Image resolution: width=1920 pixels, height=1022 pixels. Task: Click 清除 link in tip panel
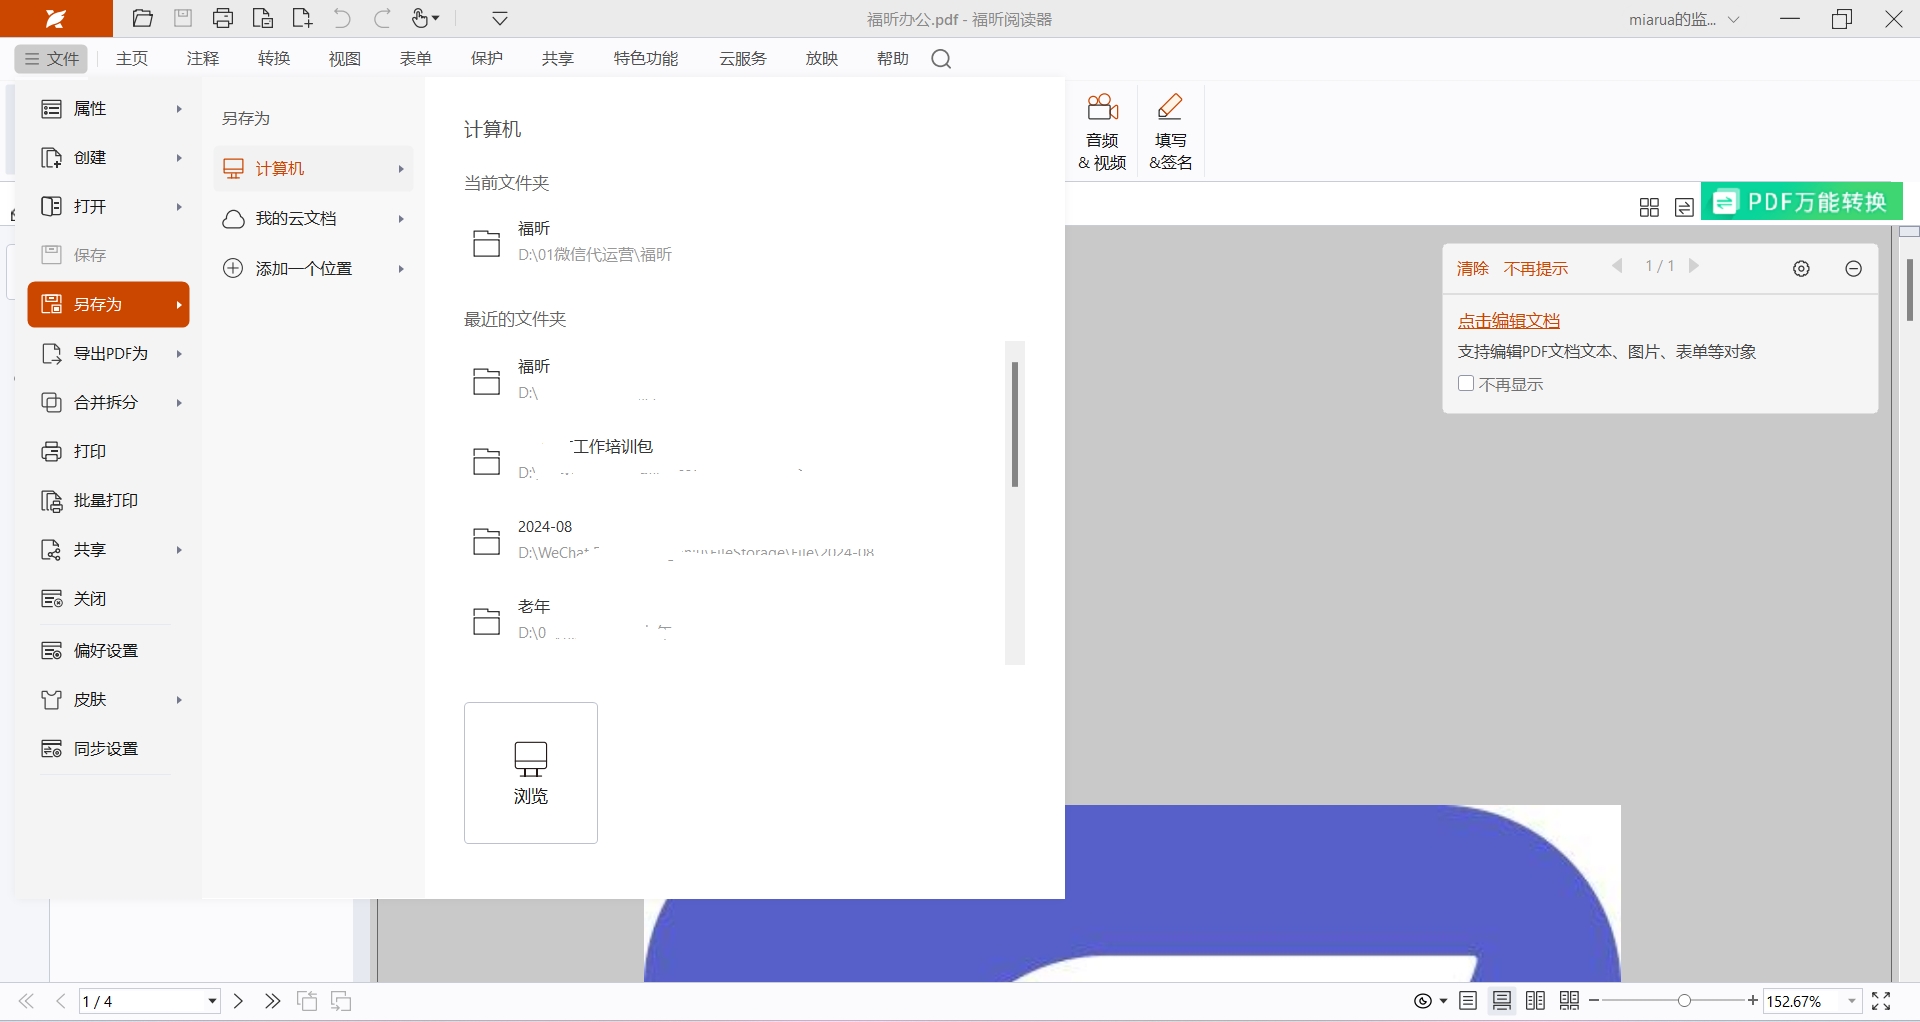[1472, 268]
